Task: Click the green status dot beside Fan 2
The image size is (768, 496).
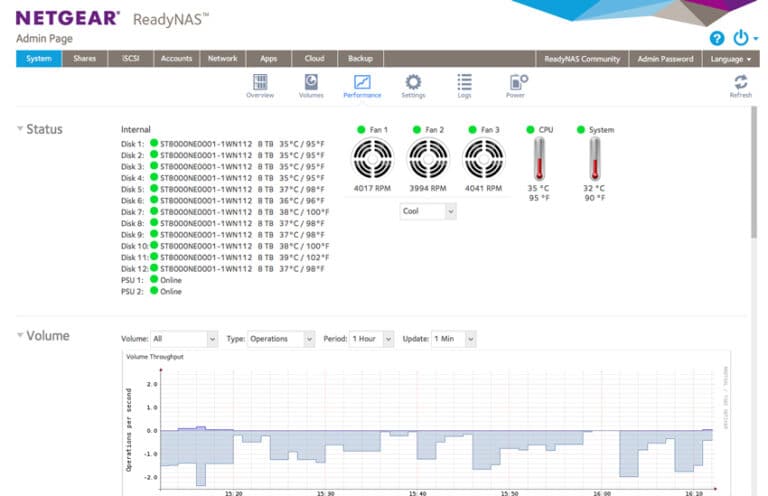Action: 417,129
